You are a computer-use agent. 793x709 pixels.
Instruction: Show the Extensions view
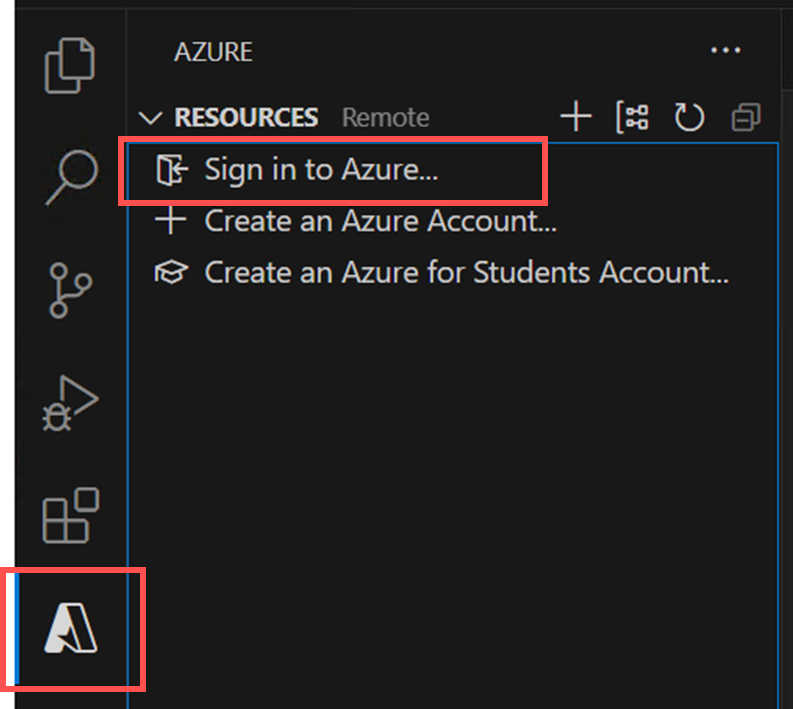pyautogui.click(x=70, y=516)
